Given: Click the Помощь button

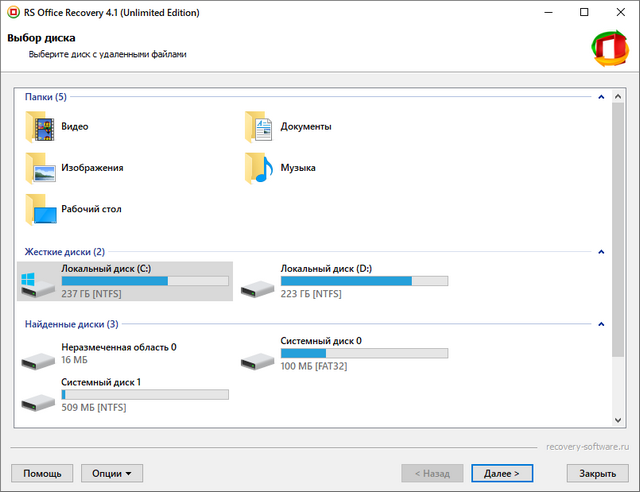Looking at the screenshot, I should 42,473.
